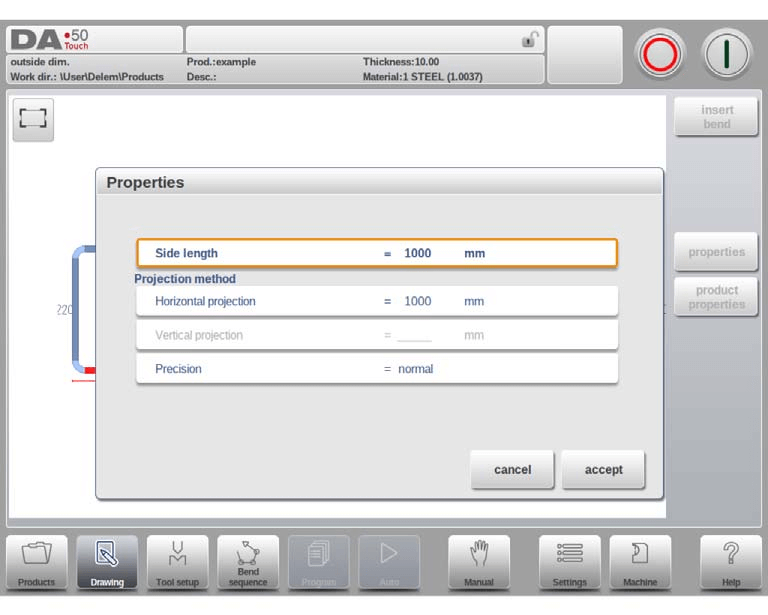Toggle the padlock lock icon
This screenshot has height=615, width=768.
(x=528, y=40)
